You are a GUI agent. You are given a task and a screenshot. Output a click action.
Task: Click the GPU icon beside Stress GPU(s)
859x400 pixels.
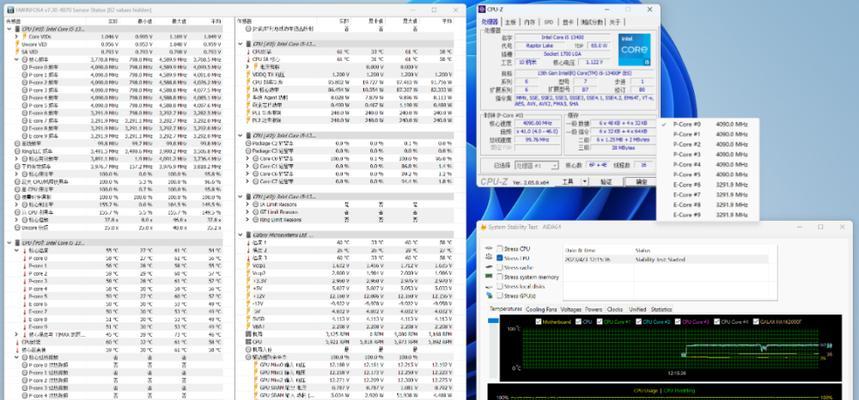[x=489, y=296]
